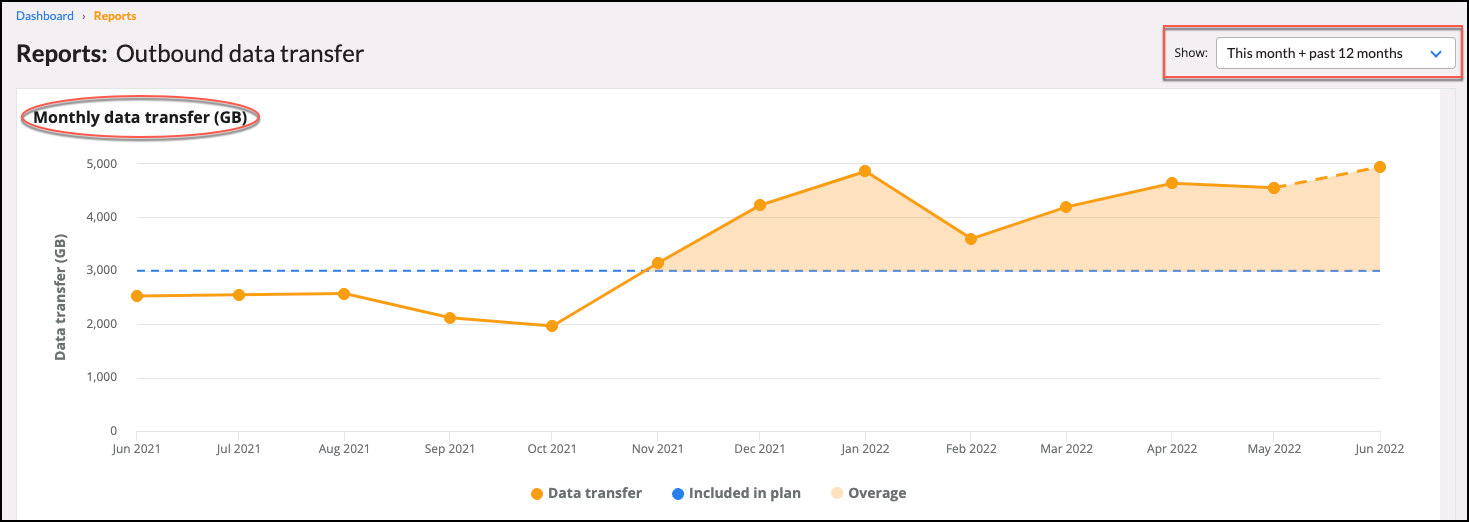
Task: Open the Dashboard breadcrumb link
Action: click(x=45, y=16)
